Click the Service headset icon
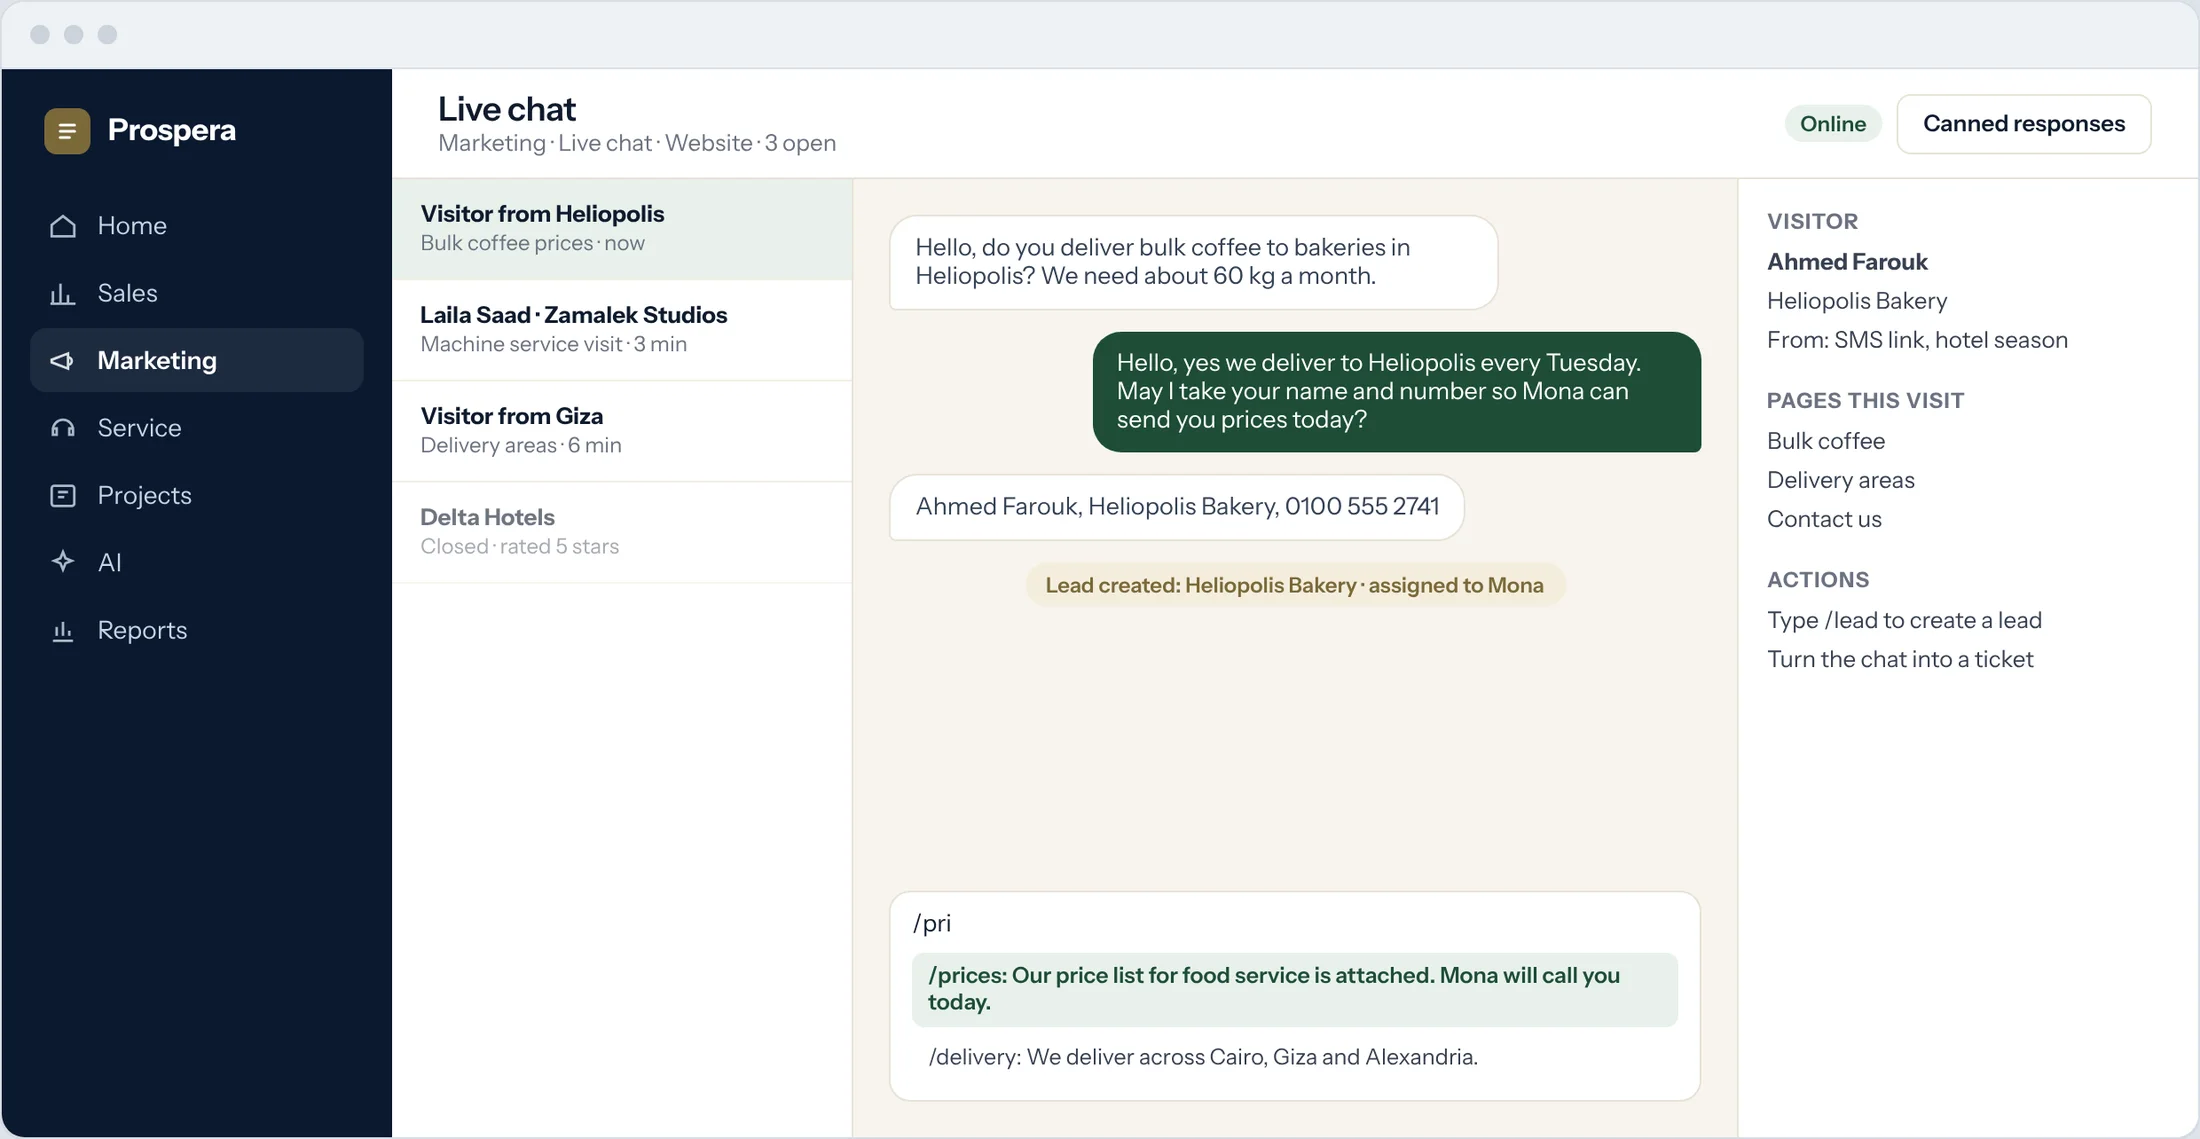The width and height of the screenshot is (2200, 1139). [63, 428]
